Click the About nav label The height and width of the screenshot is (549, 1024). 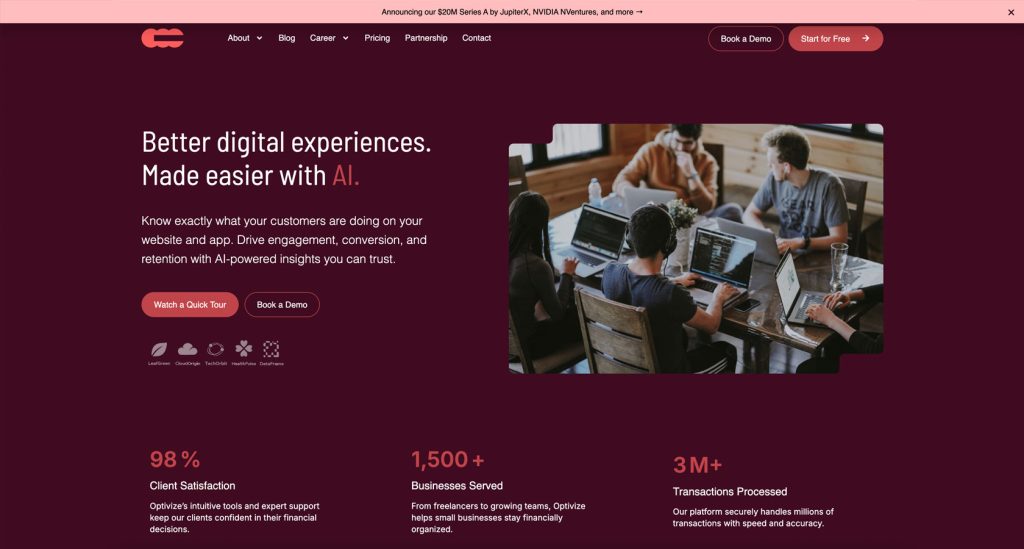click(x=238, y=38)
